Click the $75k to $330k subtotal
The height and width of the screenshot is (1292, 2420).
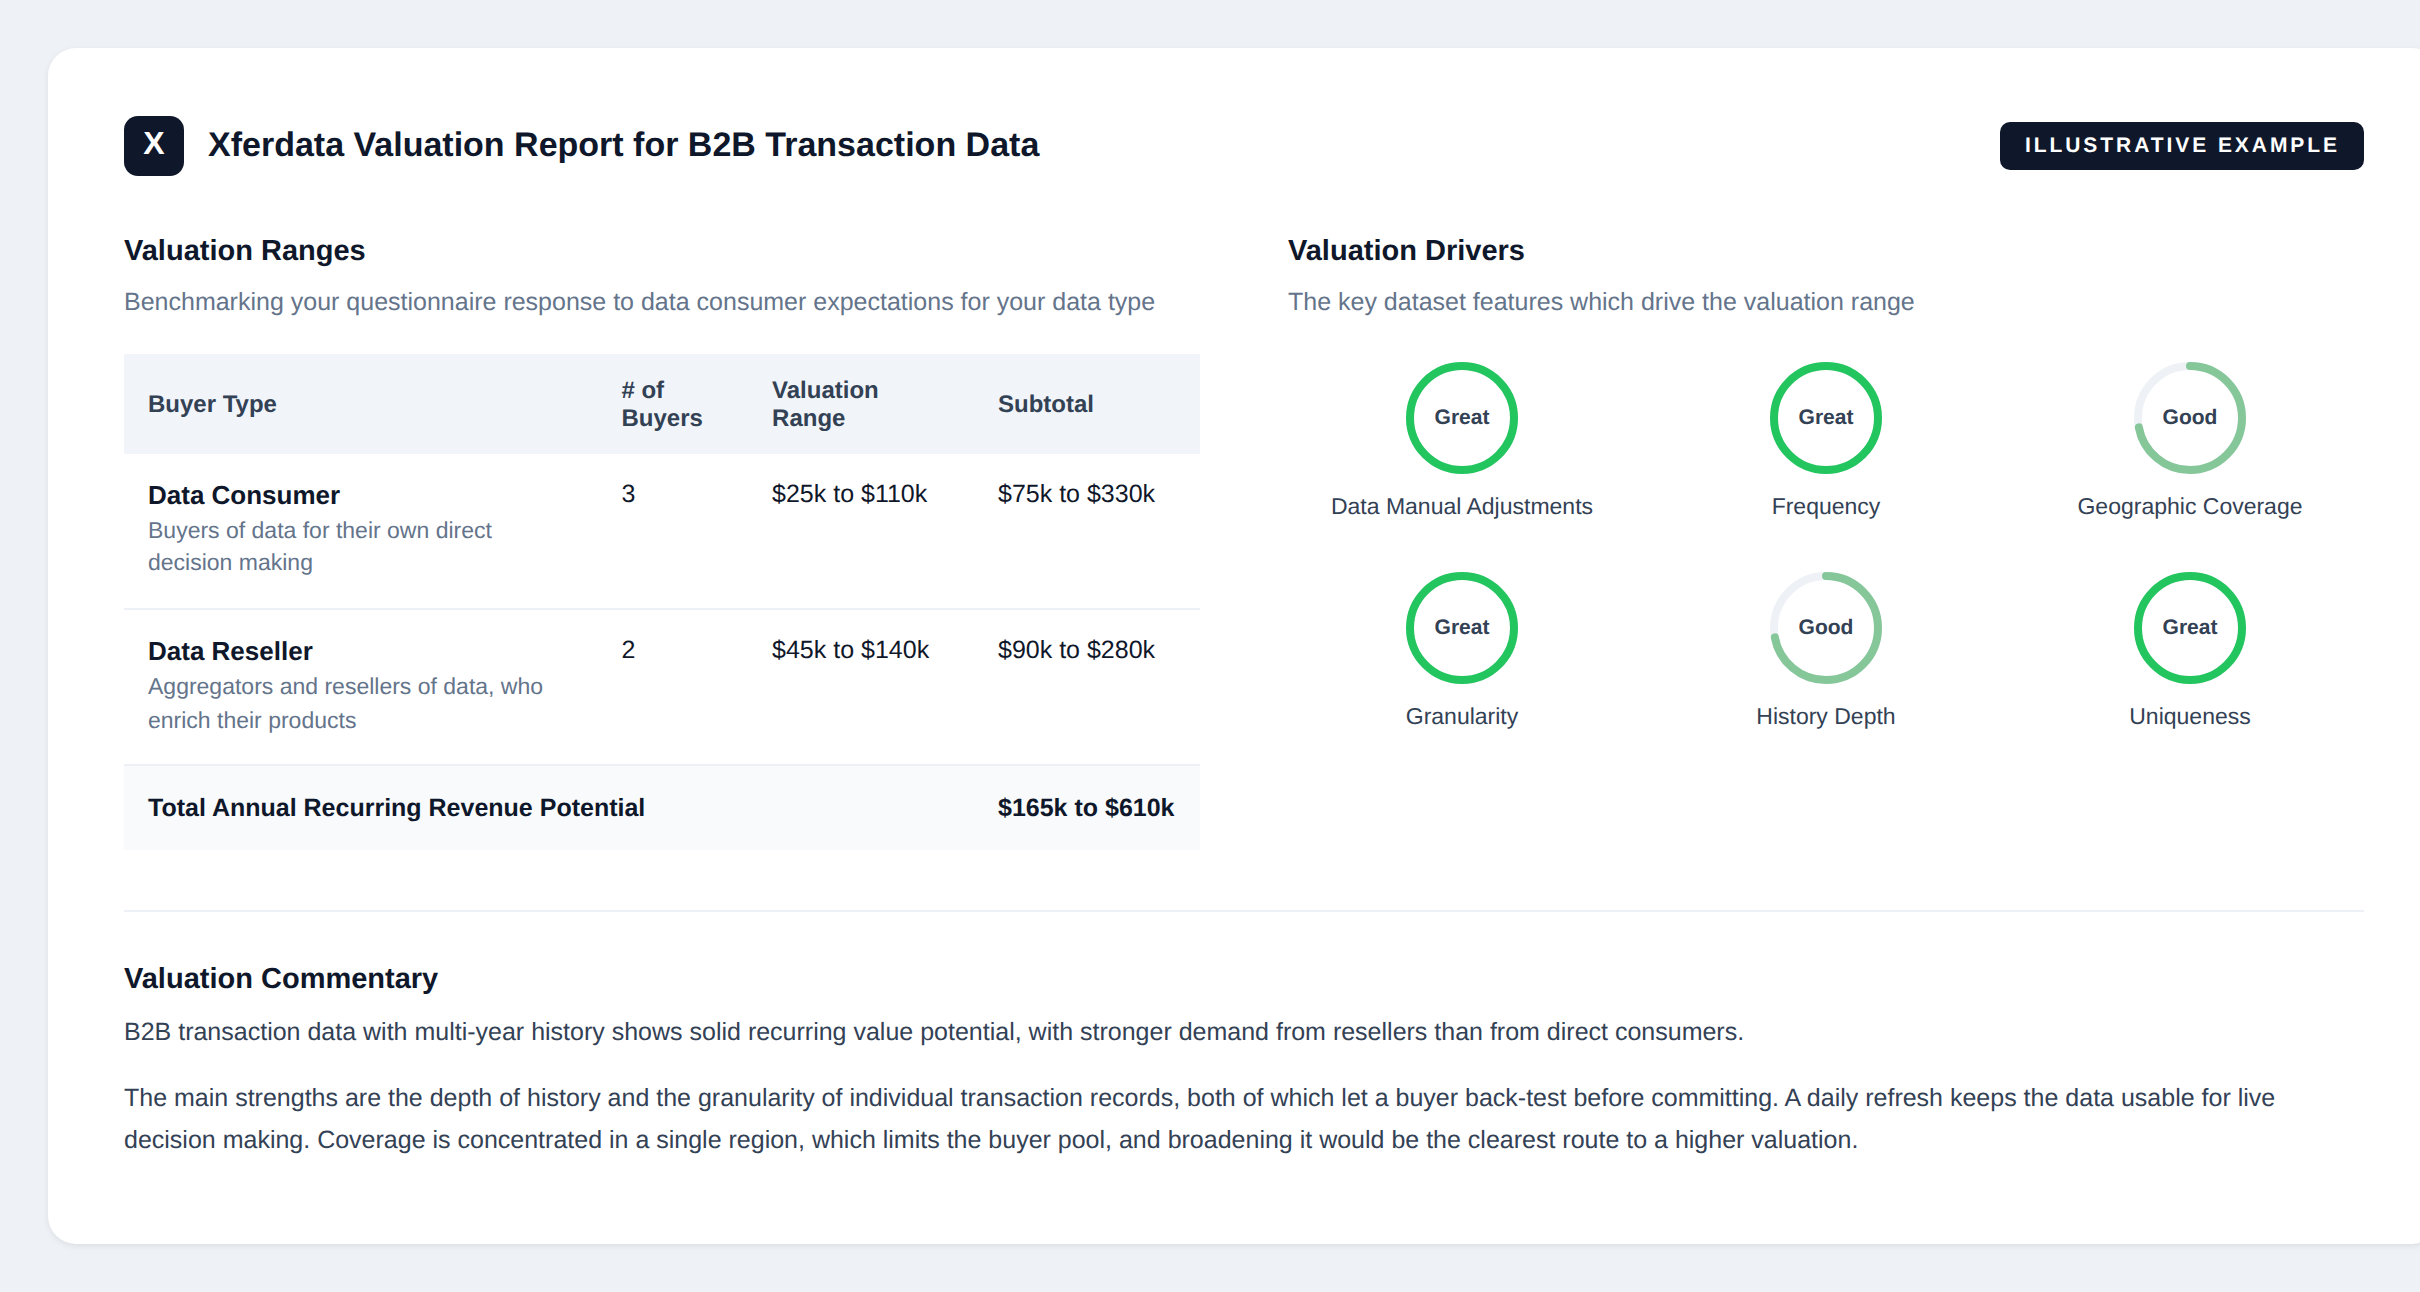[1076, 494]
